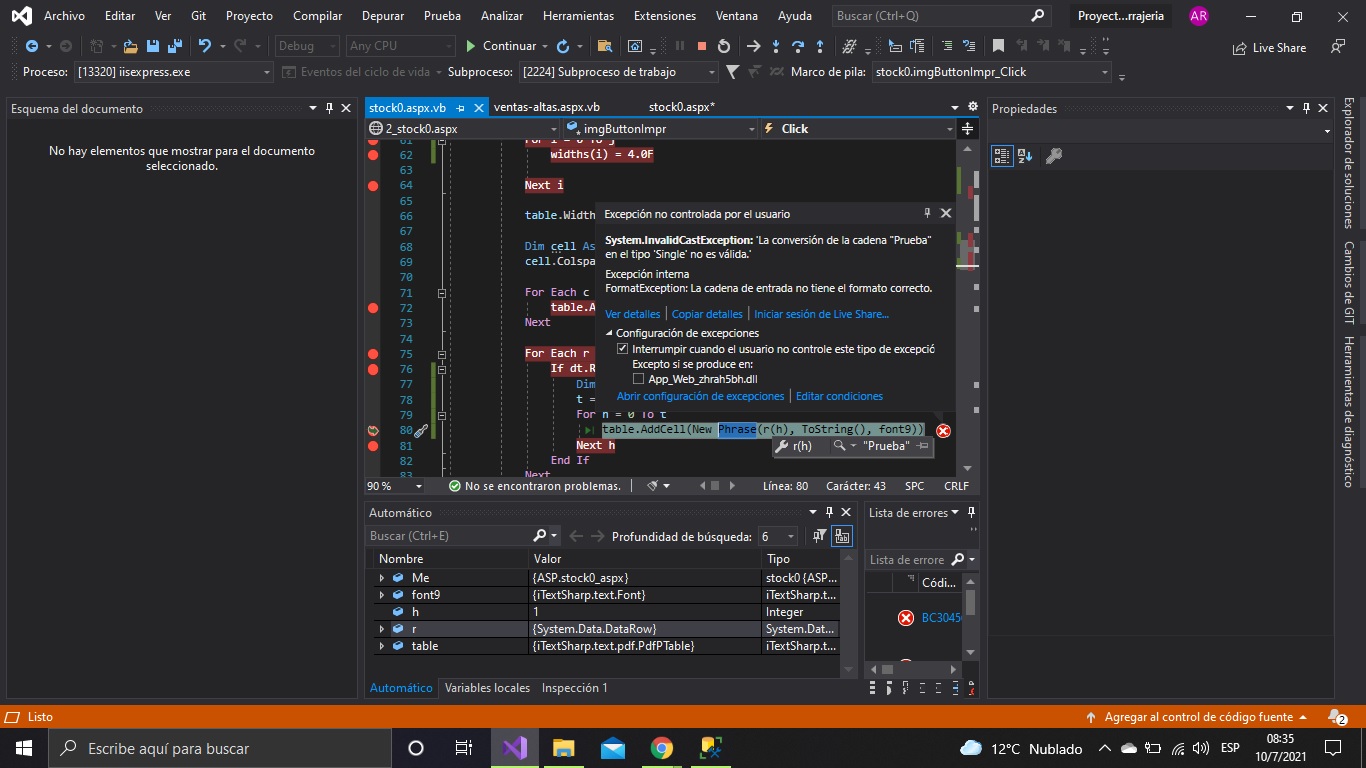Viewport: 1366px width, 768px height.
Task: Click the Hot Reload refresh icon
Action: coord(563,46)
